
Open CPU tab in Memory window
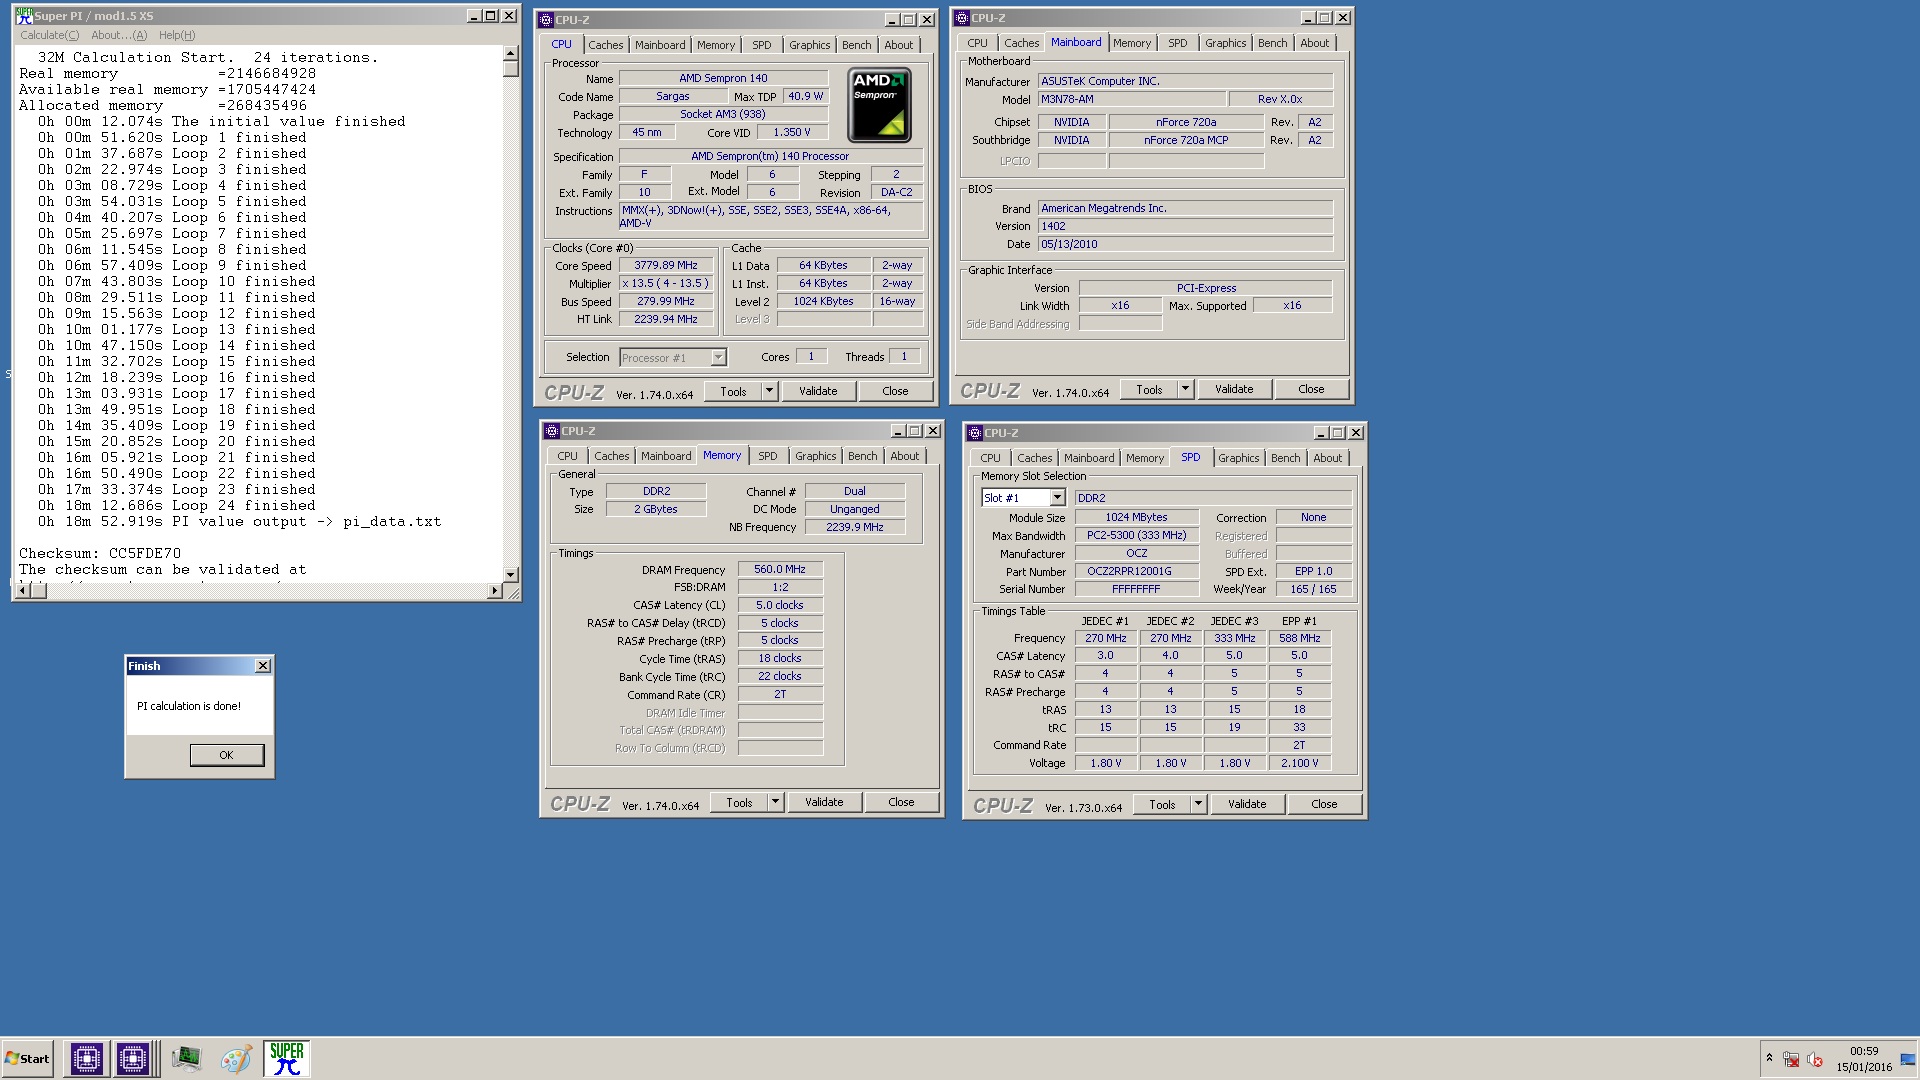tap(567, 456)
